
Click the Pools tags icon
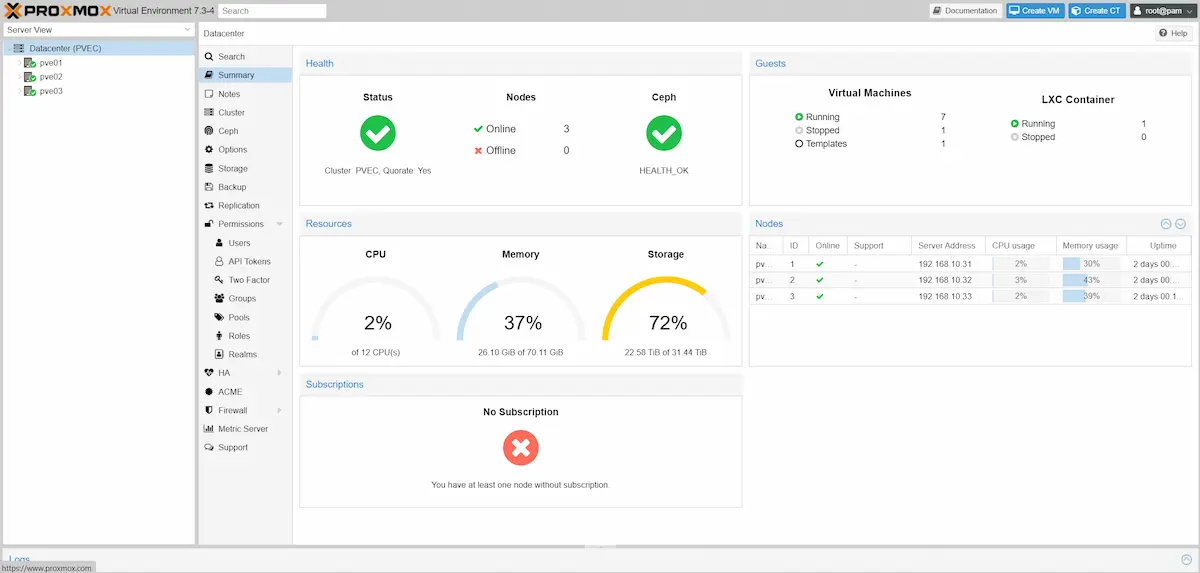(x=219, y=317)
